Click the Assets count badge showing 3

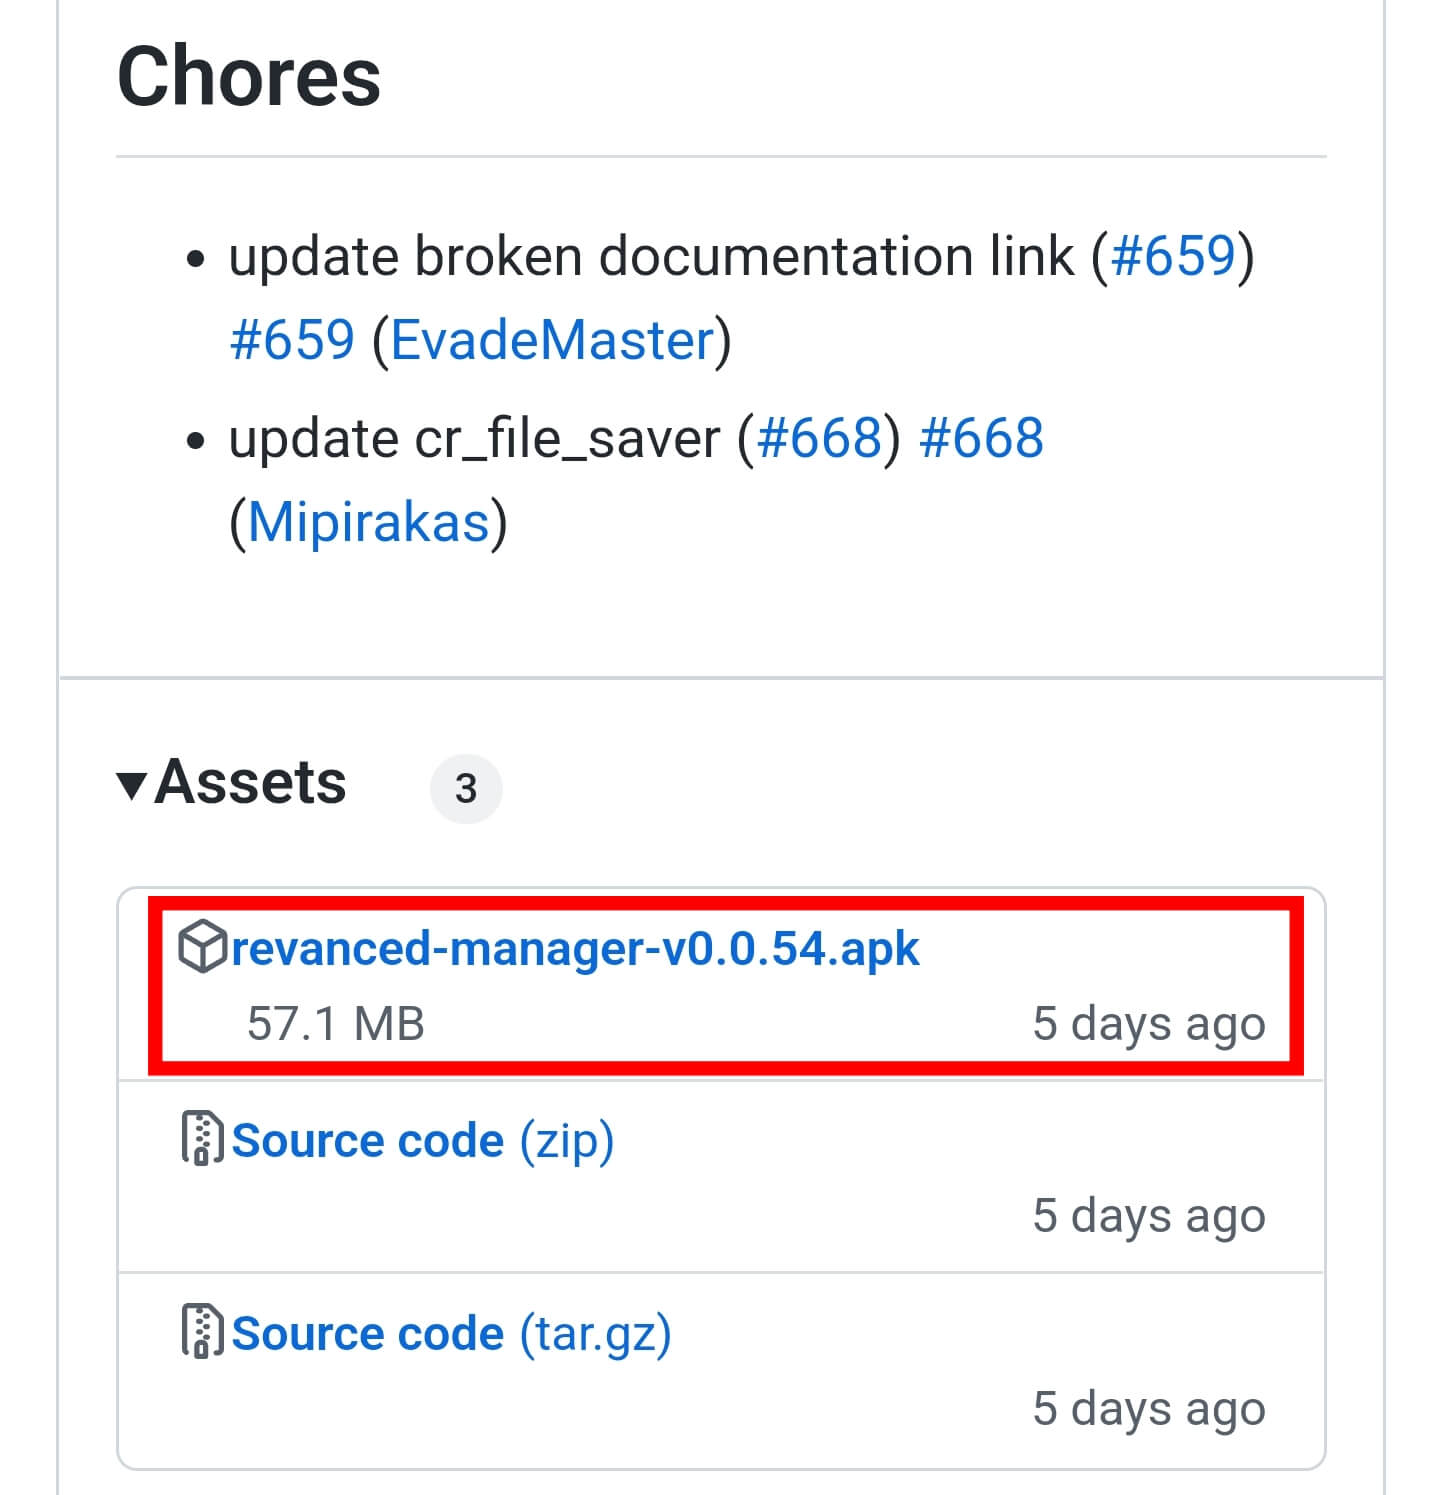tap(466, 789)
